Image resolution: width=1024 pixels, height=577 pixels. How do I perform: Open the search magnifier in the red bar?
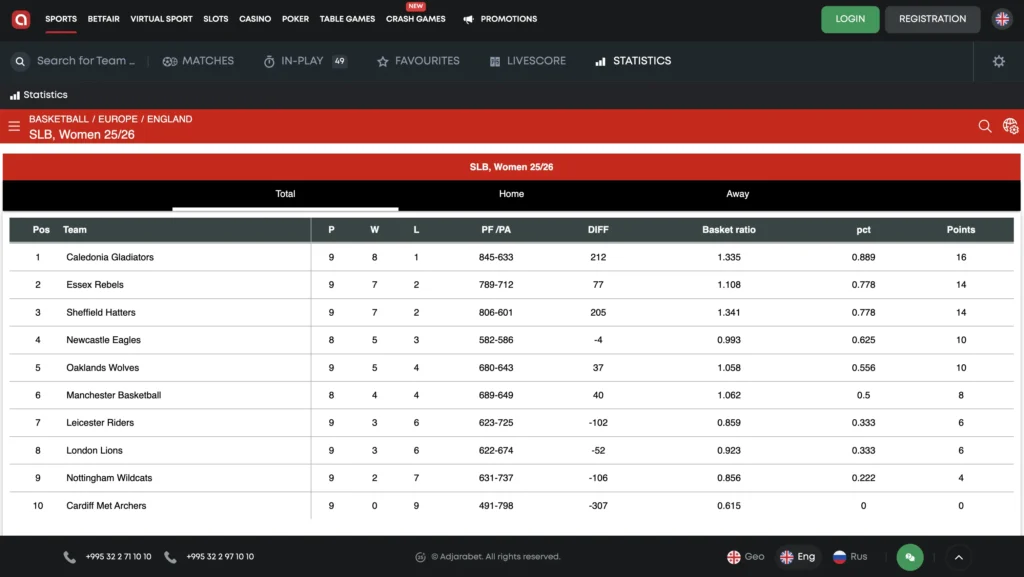tap(985, 126)
